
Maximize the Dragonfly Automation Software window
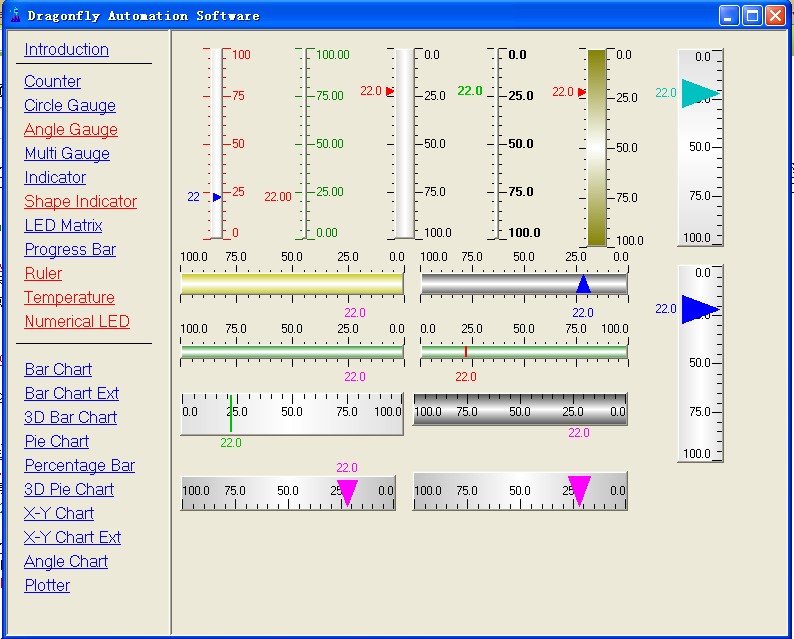752,16
